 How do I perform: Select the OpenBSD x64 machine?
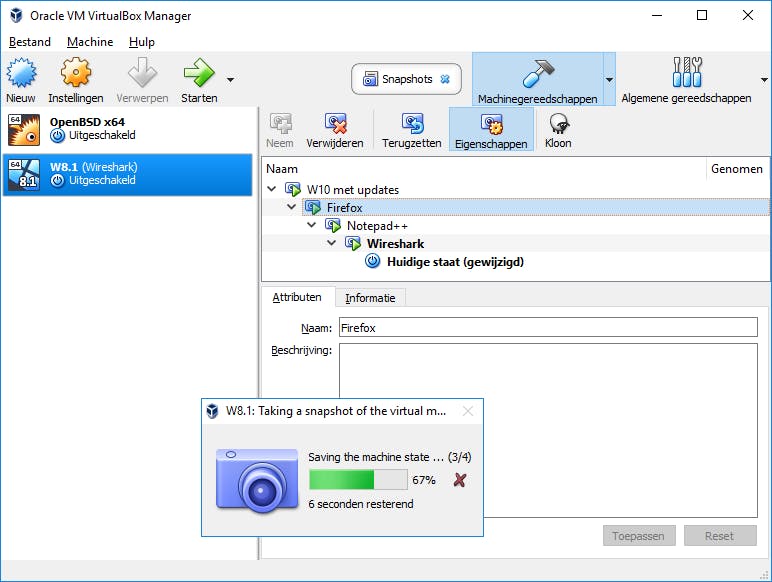tap(128, 129)
